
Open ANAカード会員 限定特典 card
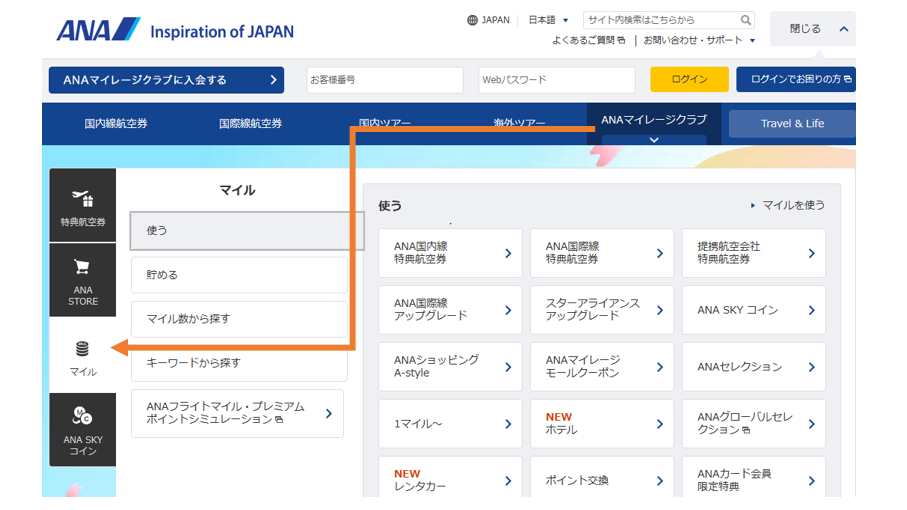753,477
